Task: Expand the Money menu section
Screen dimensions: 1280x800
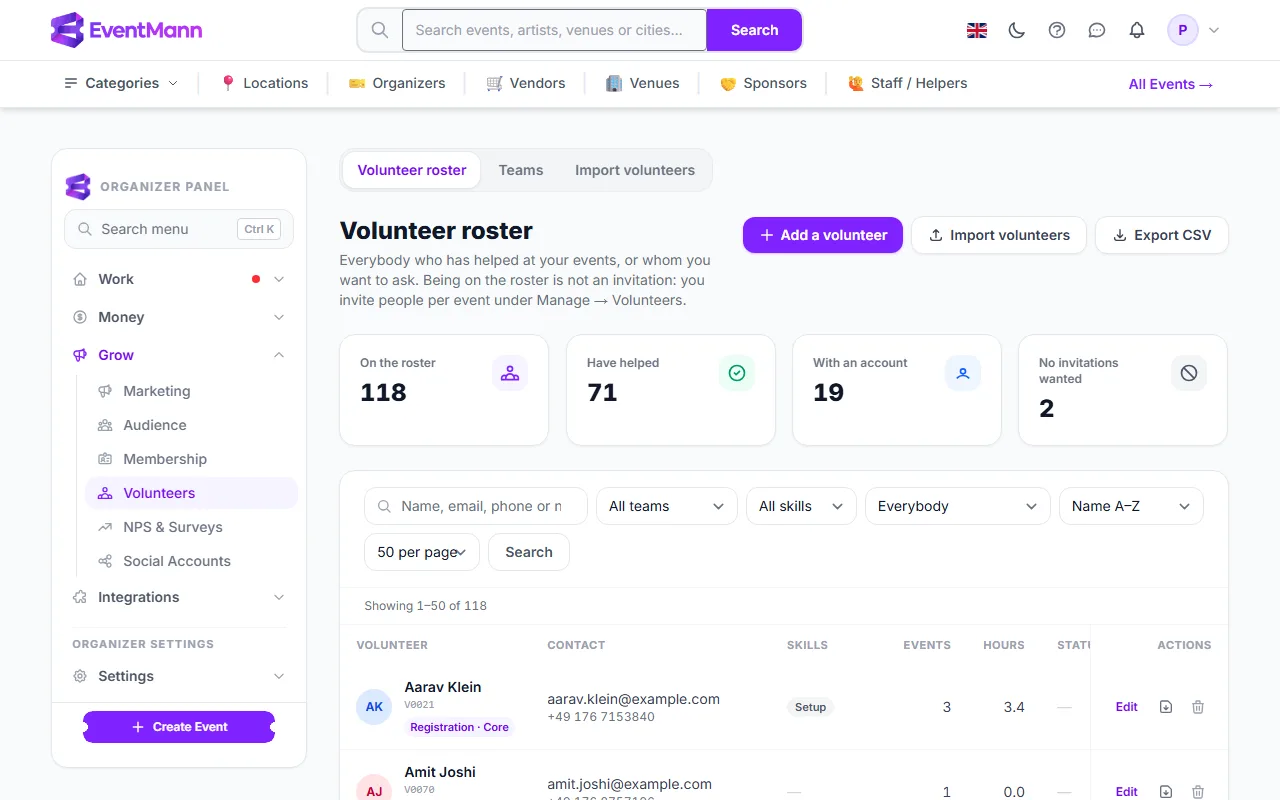Action: [179, 317]
